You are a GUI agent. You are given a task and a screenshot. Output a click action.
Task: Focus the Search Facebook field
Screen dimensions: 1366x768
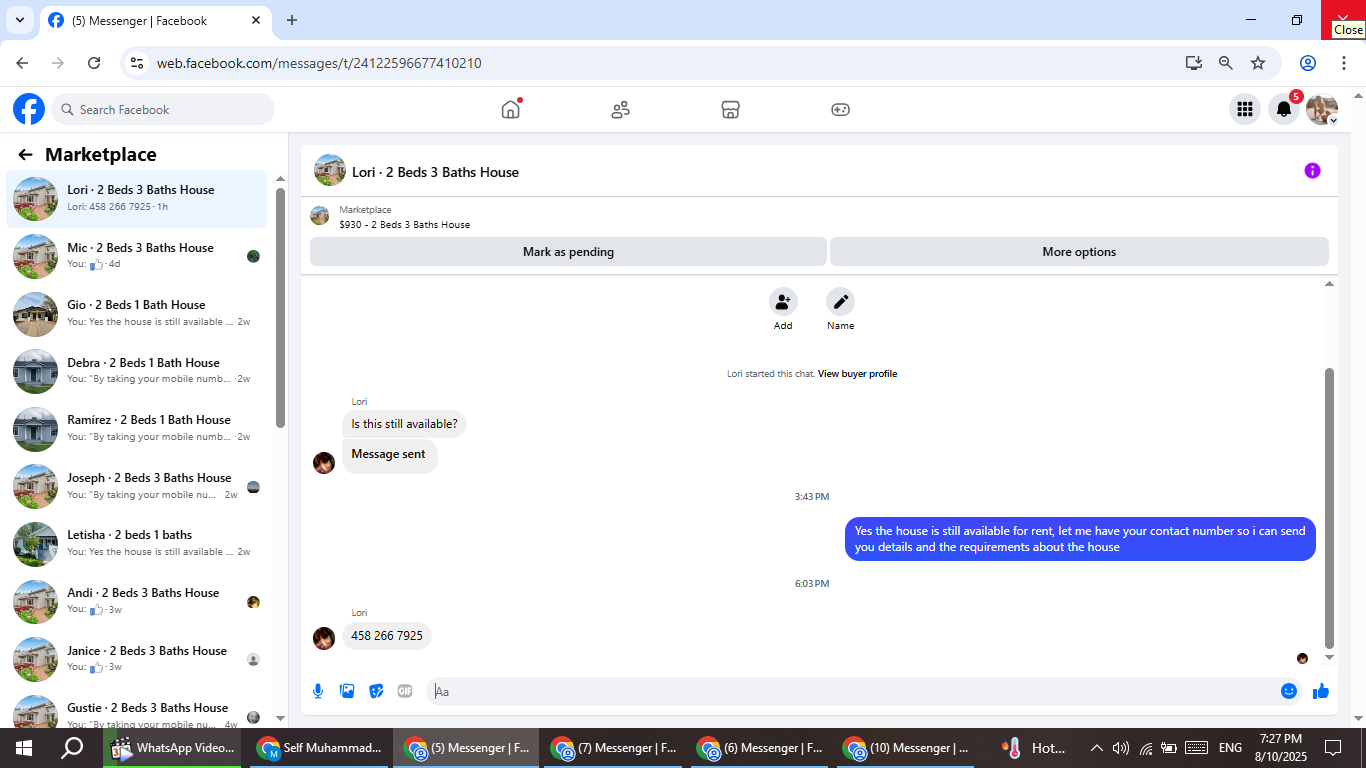coord(163,109)
